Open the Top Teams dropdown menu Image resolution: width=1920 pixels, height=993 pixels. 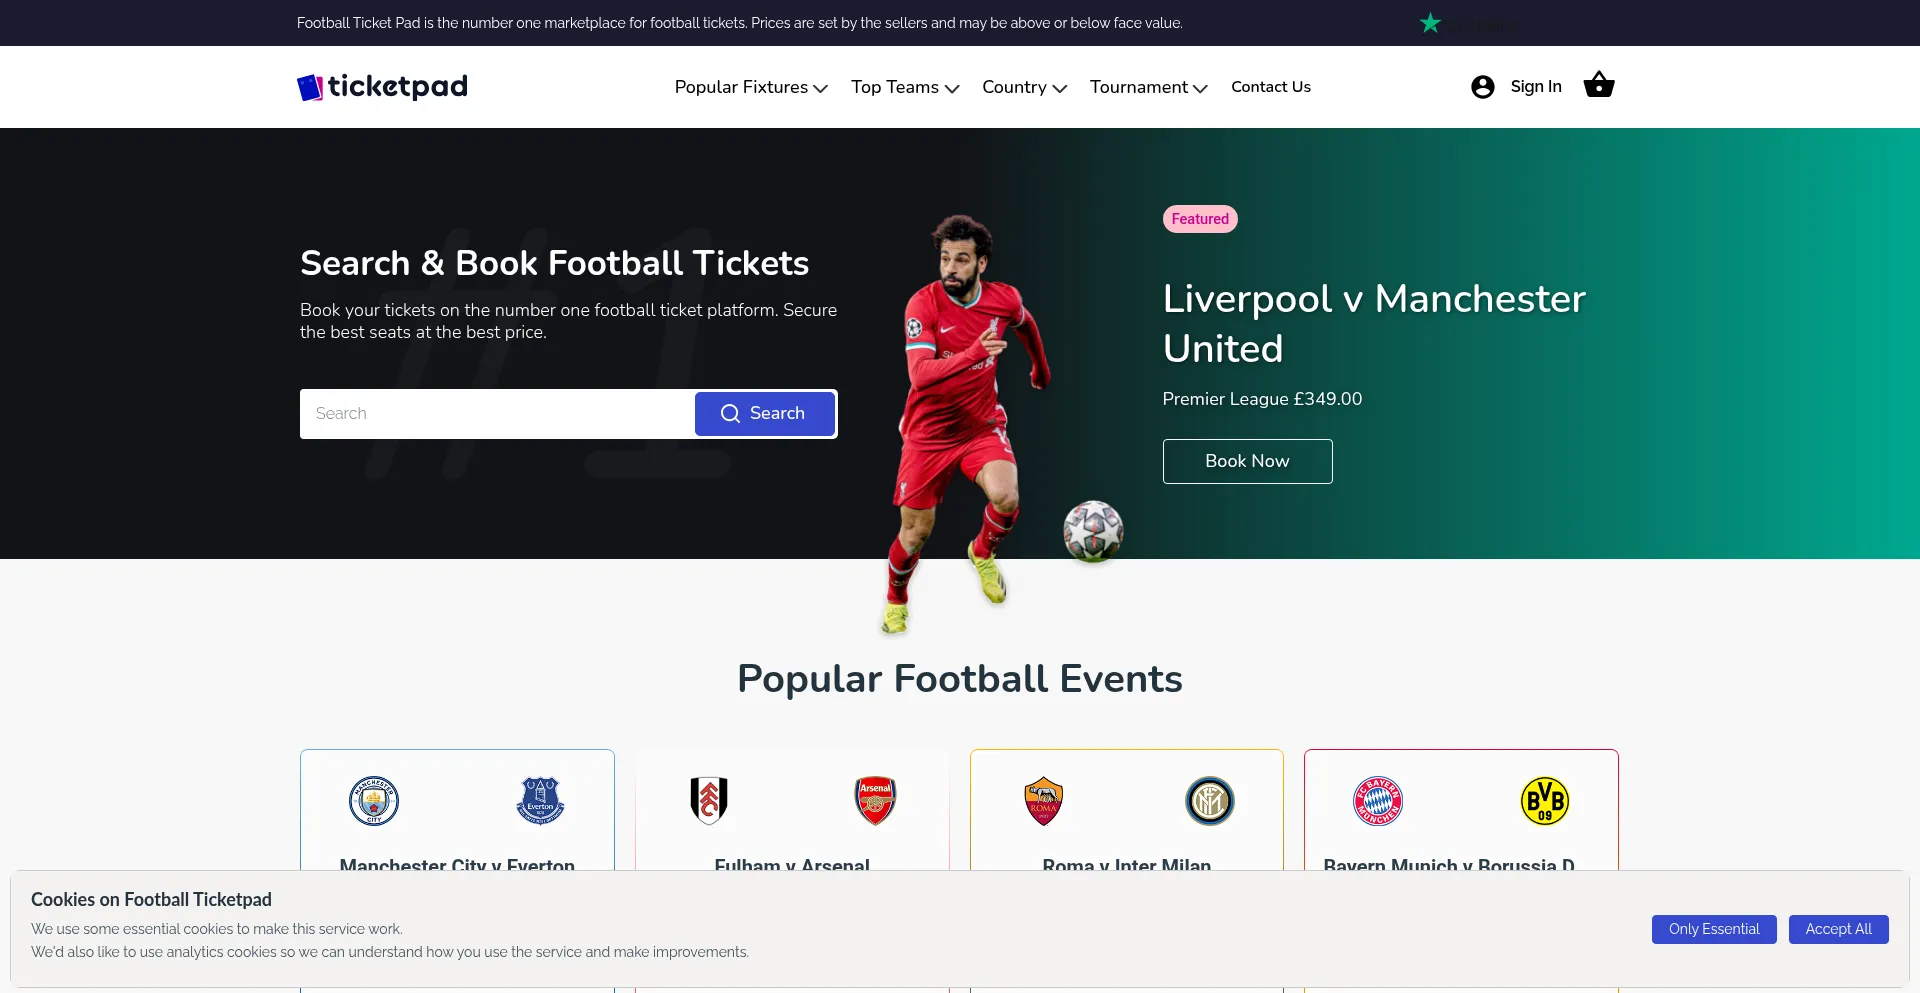click(x=905, y=87)
